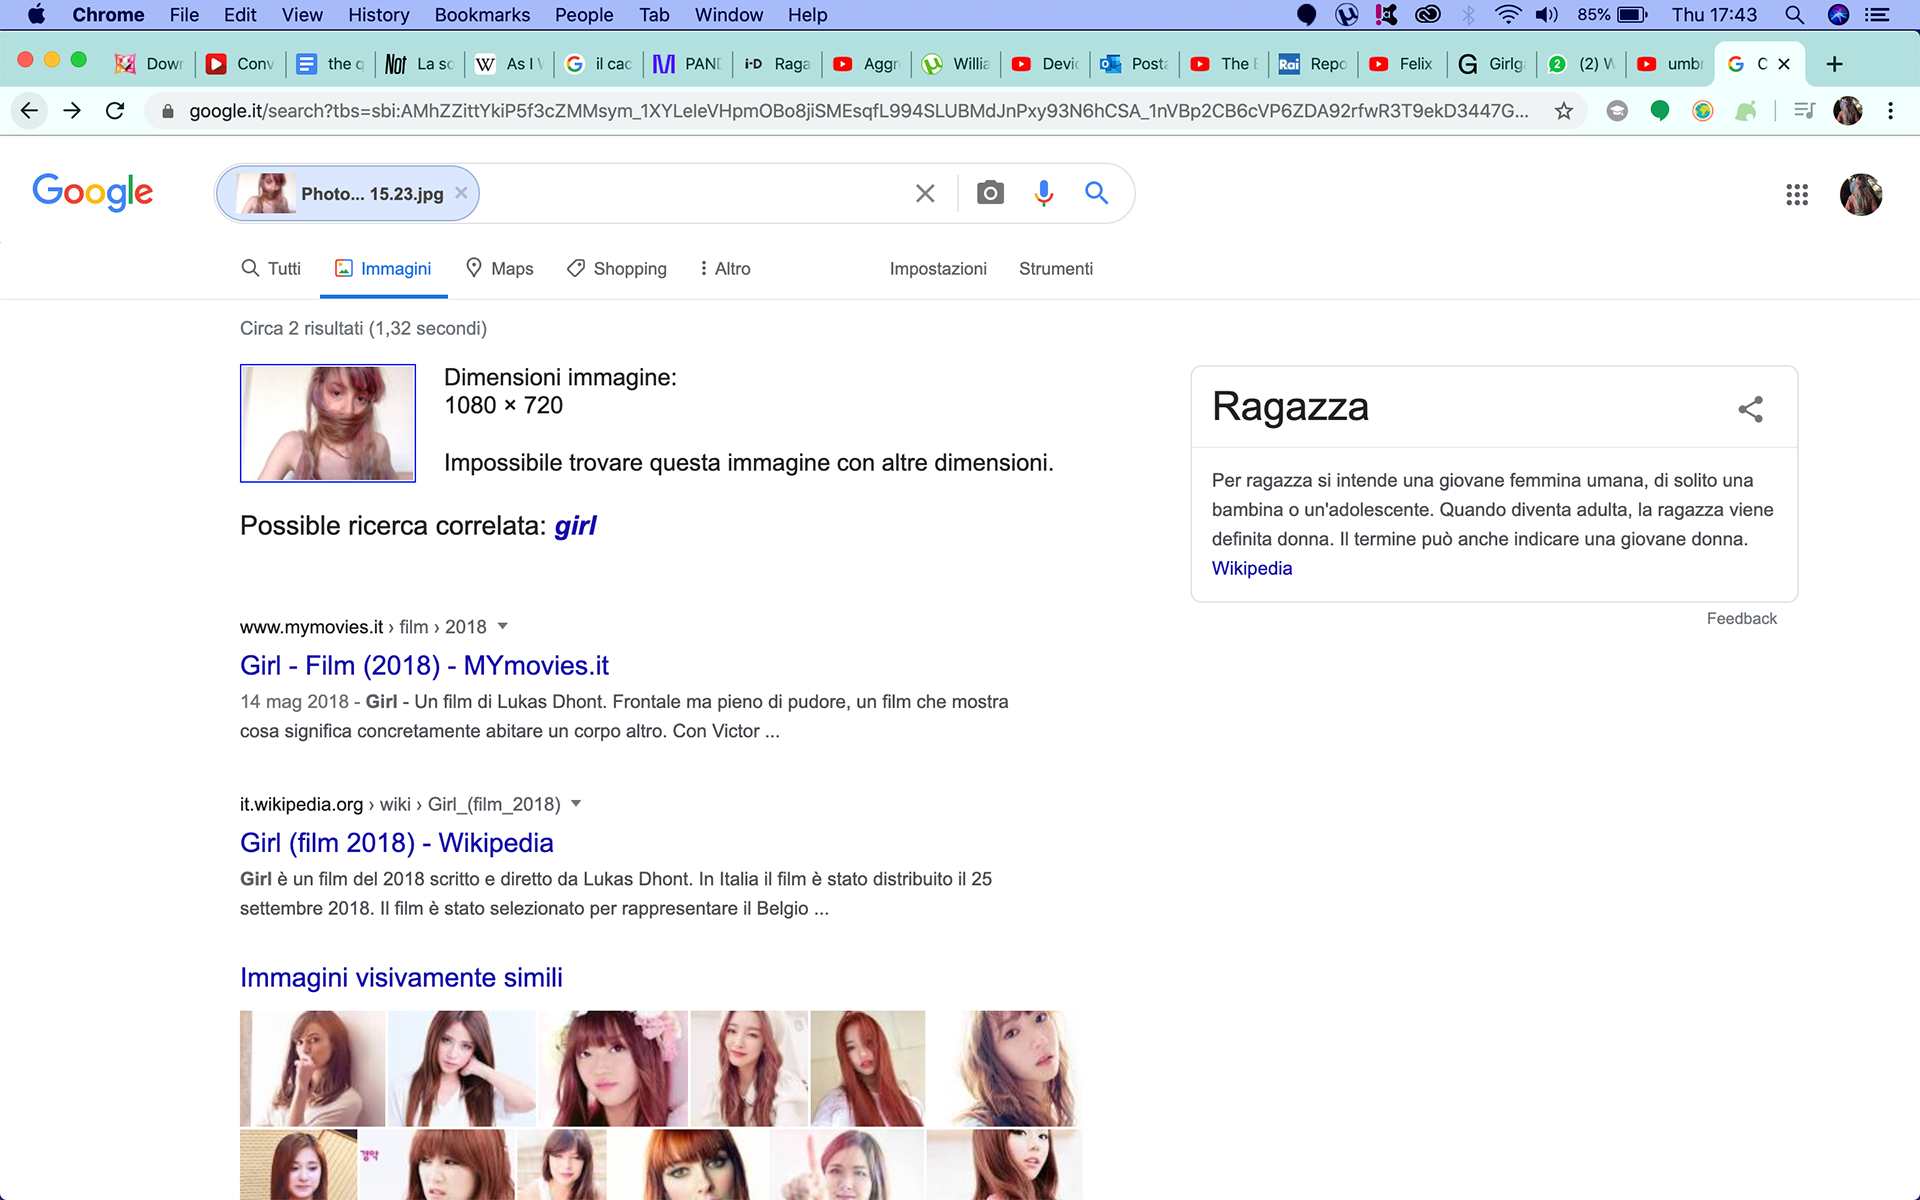Click Feedback under knowledge panel
Image resolution: width=1920 pixels, height=1200 pixels.
(1741, 619)
